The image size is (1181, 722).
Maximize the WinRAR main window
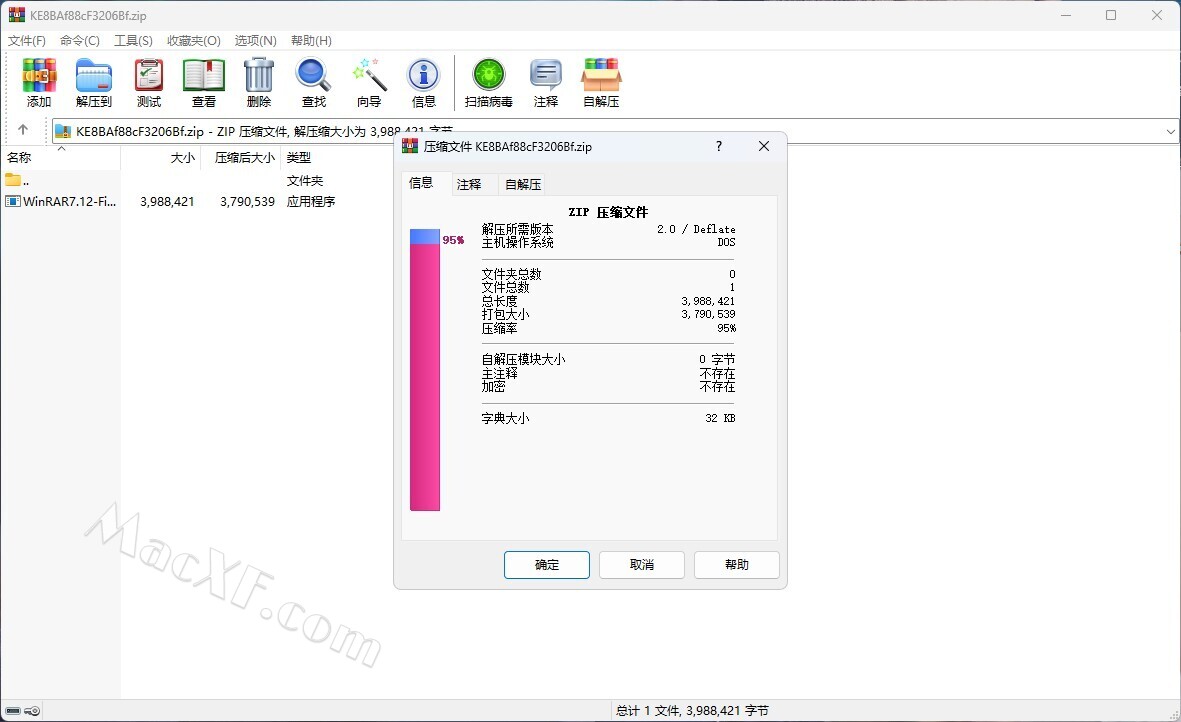(1111, 15)
